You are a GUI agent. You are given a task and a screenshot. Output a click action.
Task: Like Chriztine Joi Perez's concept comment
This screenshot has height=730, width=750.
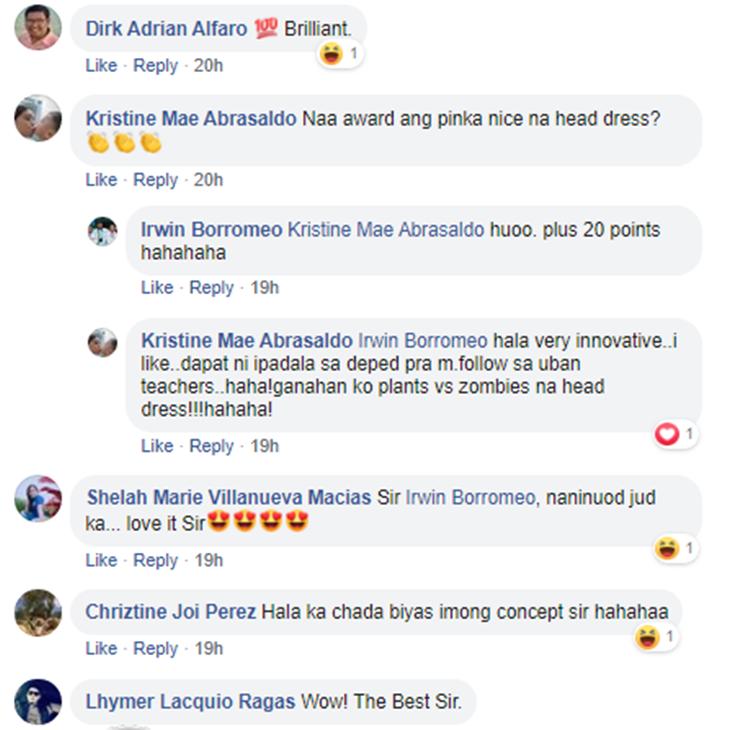[x=101, y=649]
